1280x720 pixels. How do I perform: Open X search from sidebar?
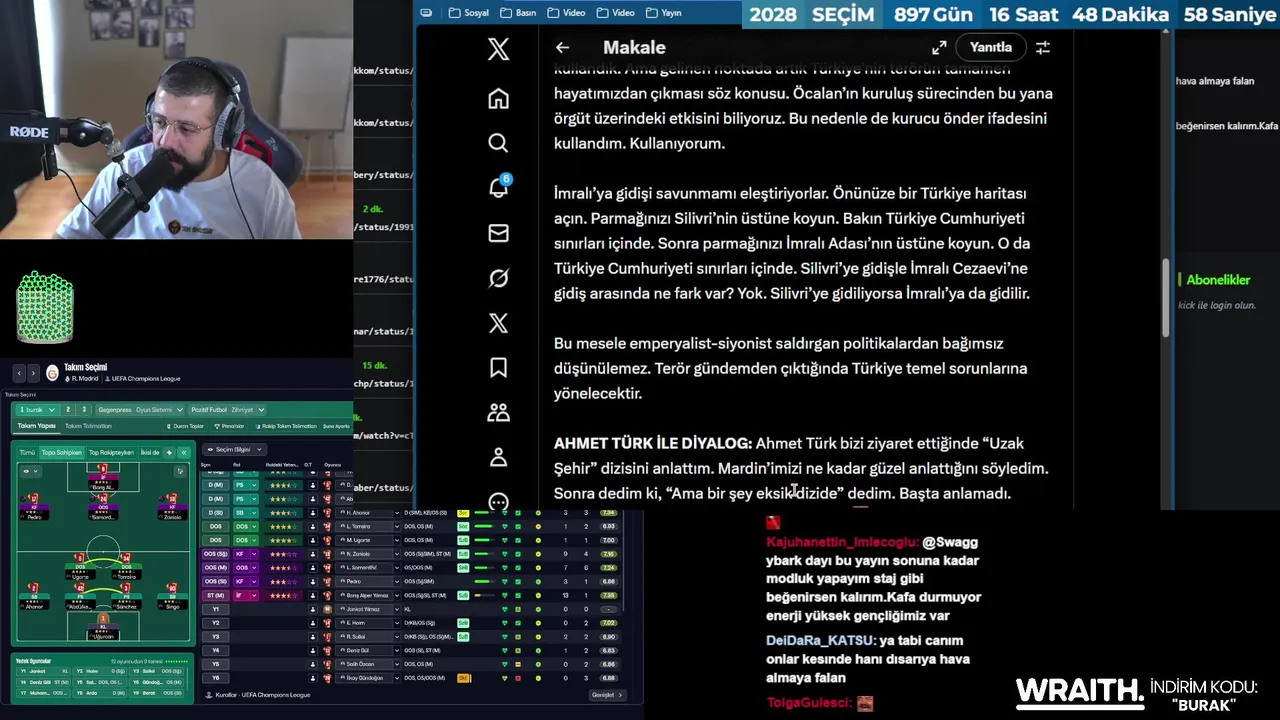coord(498,143)
